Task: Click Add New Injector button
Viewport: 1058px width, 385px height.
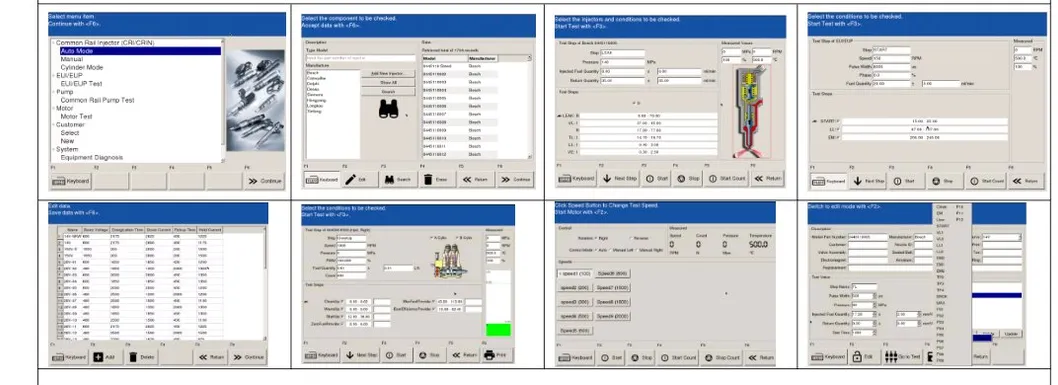Action: click(x=388, y=73)
